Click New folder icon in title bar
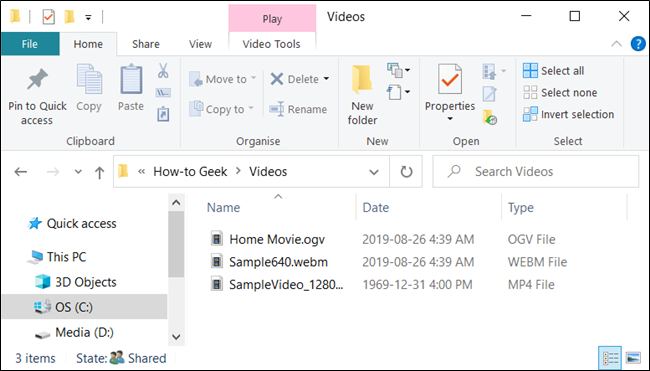650x371 pixels. click(69, 17)
